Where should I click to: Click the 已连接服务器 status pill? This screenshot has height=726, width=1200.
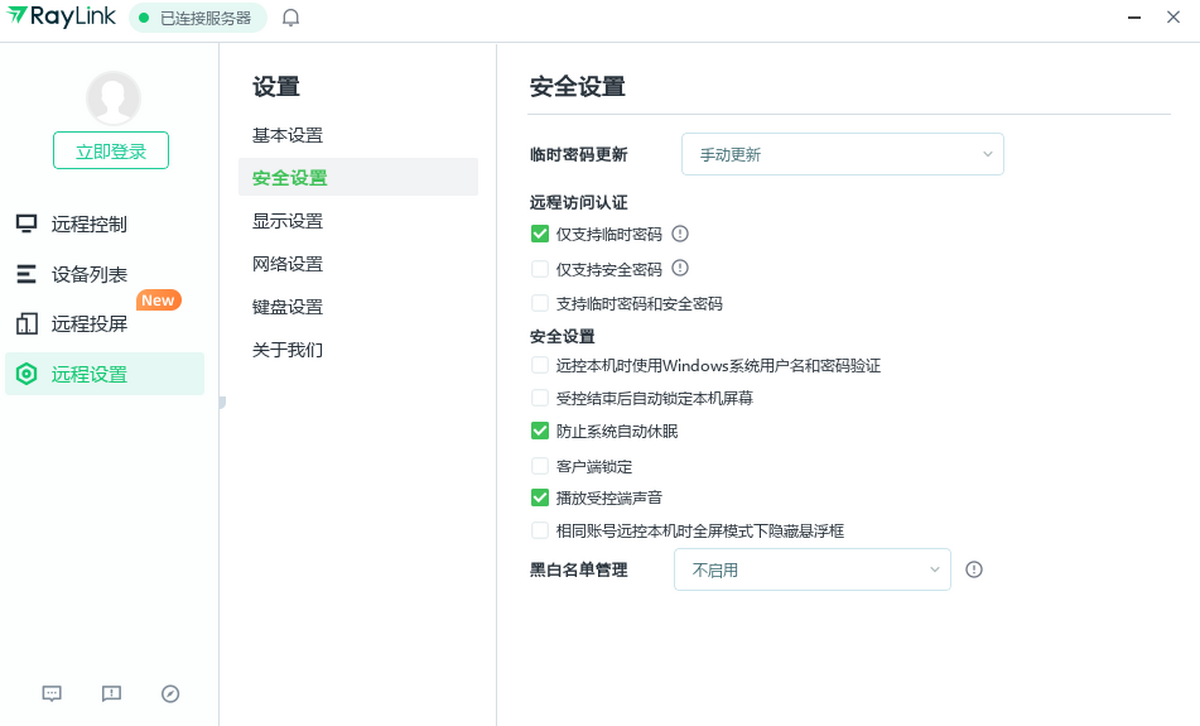pyautogui.click(x=198, y=18)
